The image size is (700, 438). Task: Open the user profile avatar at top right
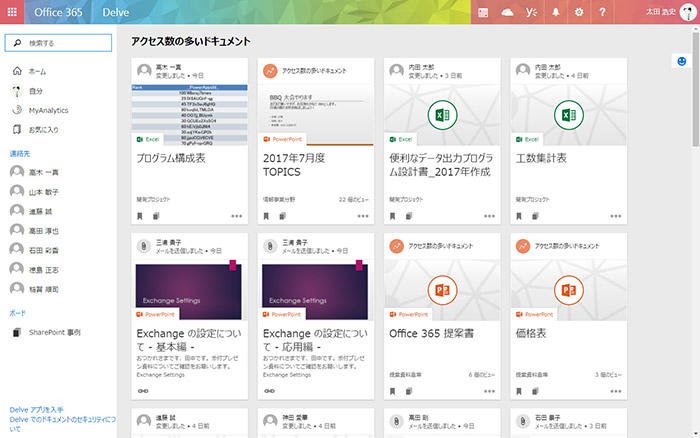pos(688,12)
